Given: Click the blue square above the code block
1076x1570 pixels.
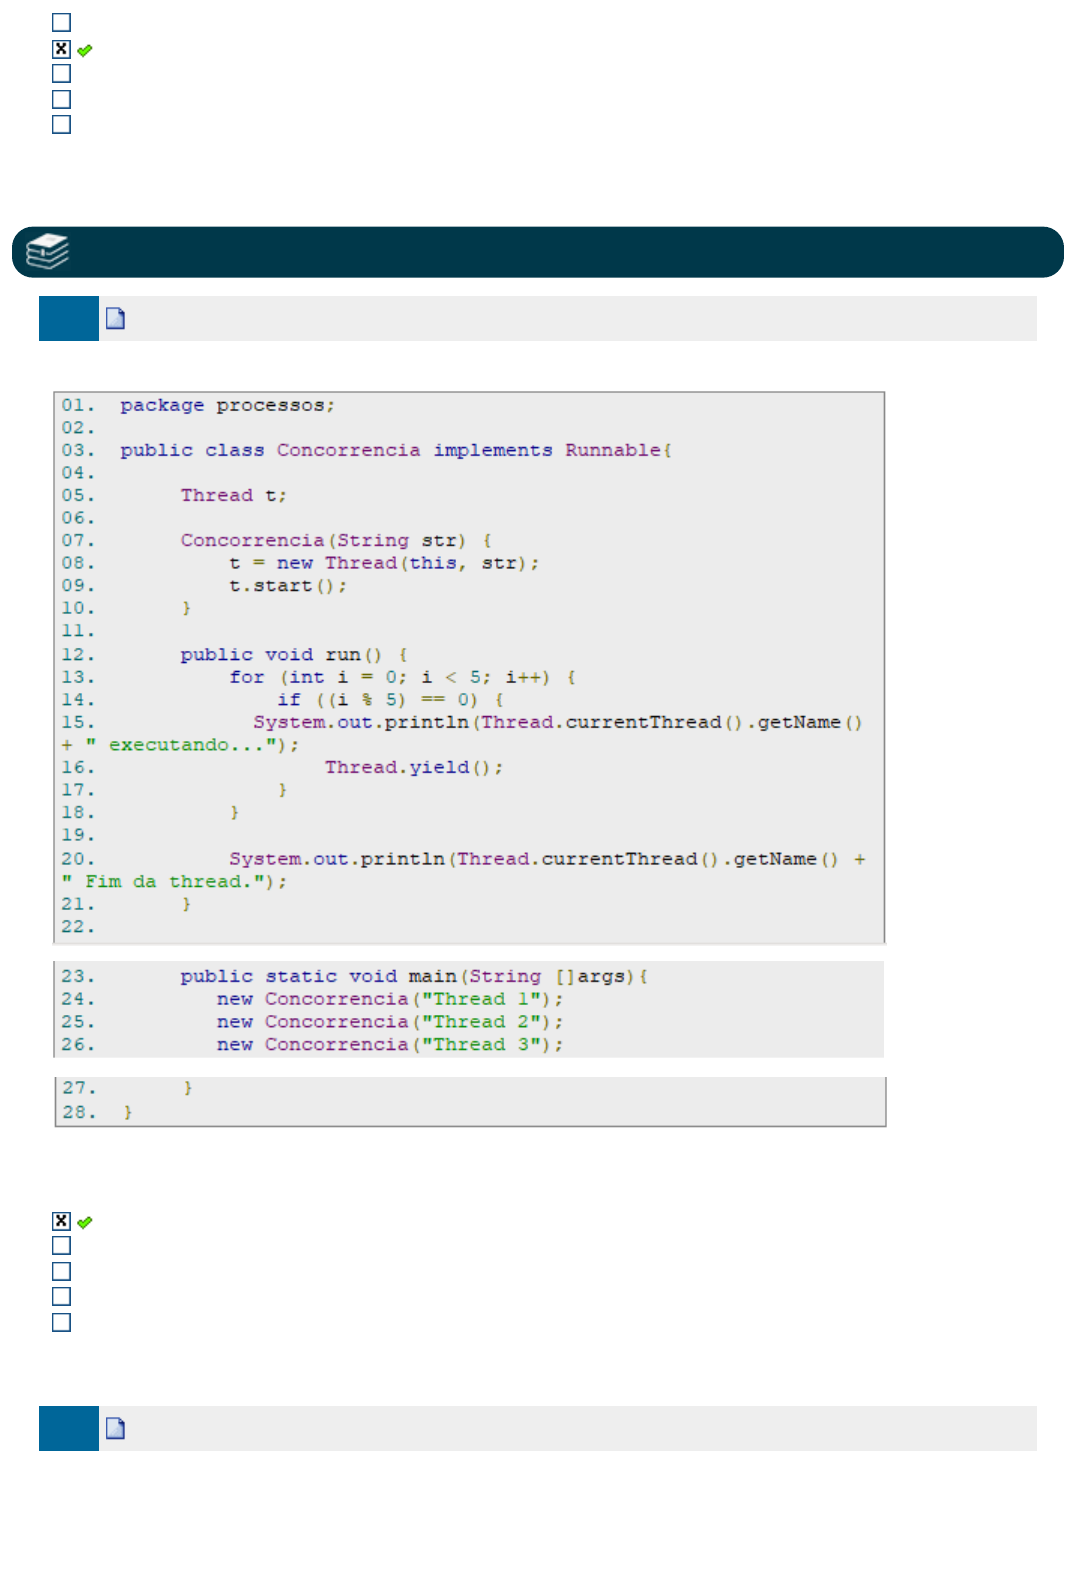Looking at the screenshot, I should point(68,319).
